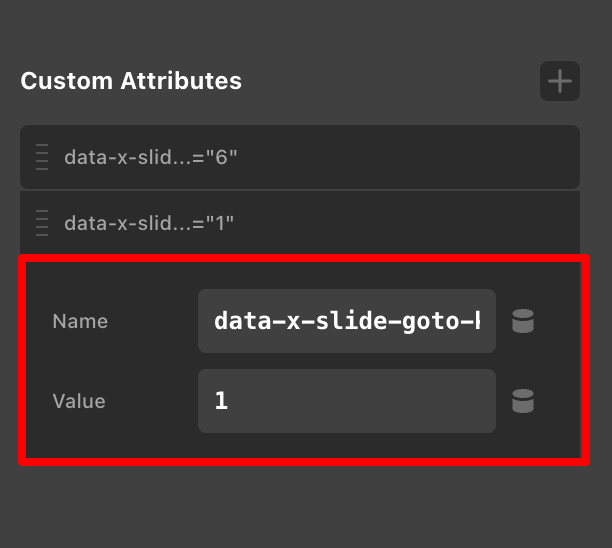
Task: Click empty space right of ="6" attribute row
Action: coord(420,157)
